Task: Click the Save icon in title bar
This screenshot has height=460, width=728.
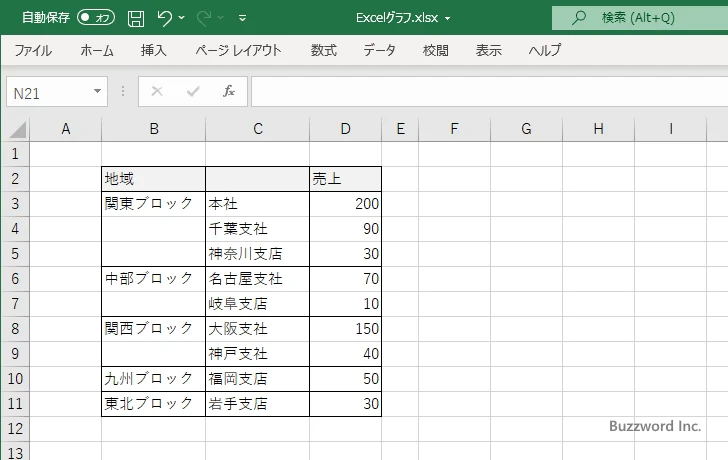Action: (136, 18)
